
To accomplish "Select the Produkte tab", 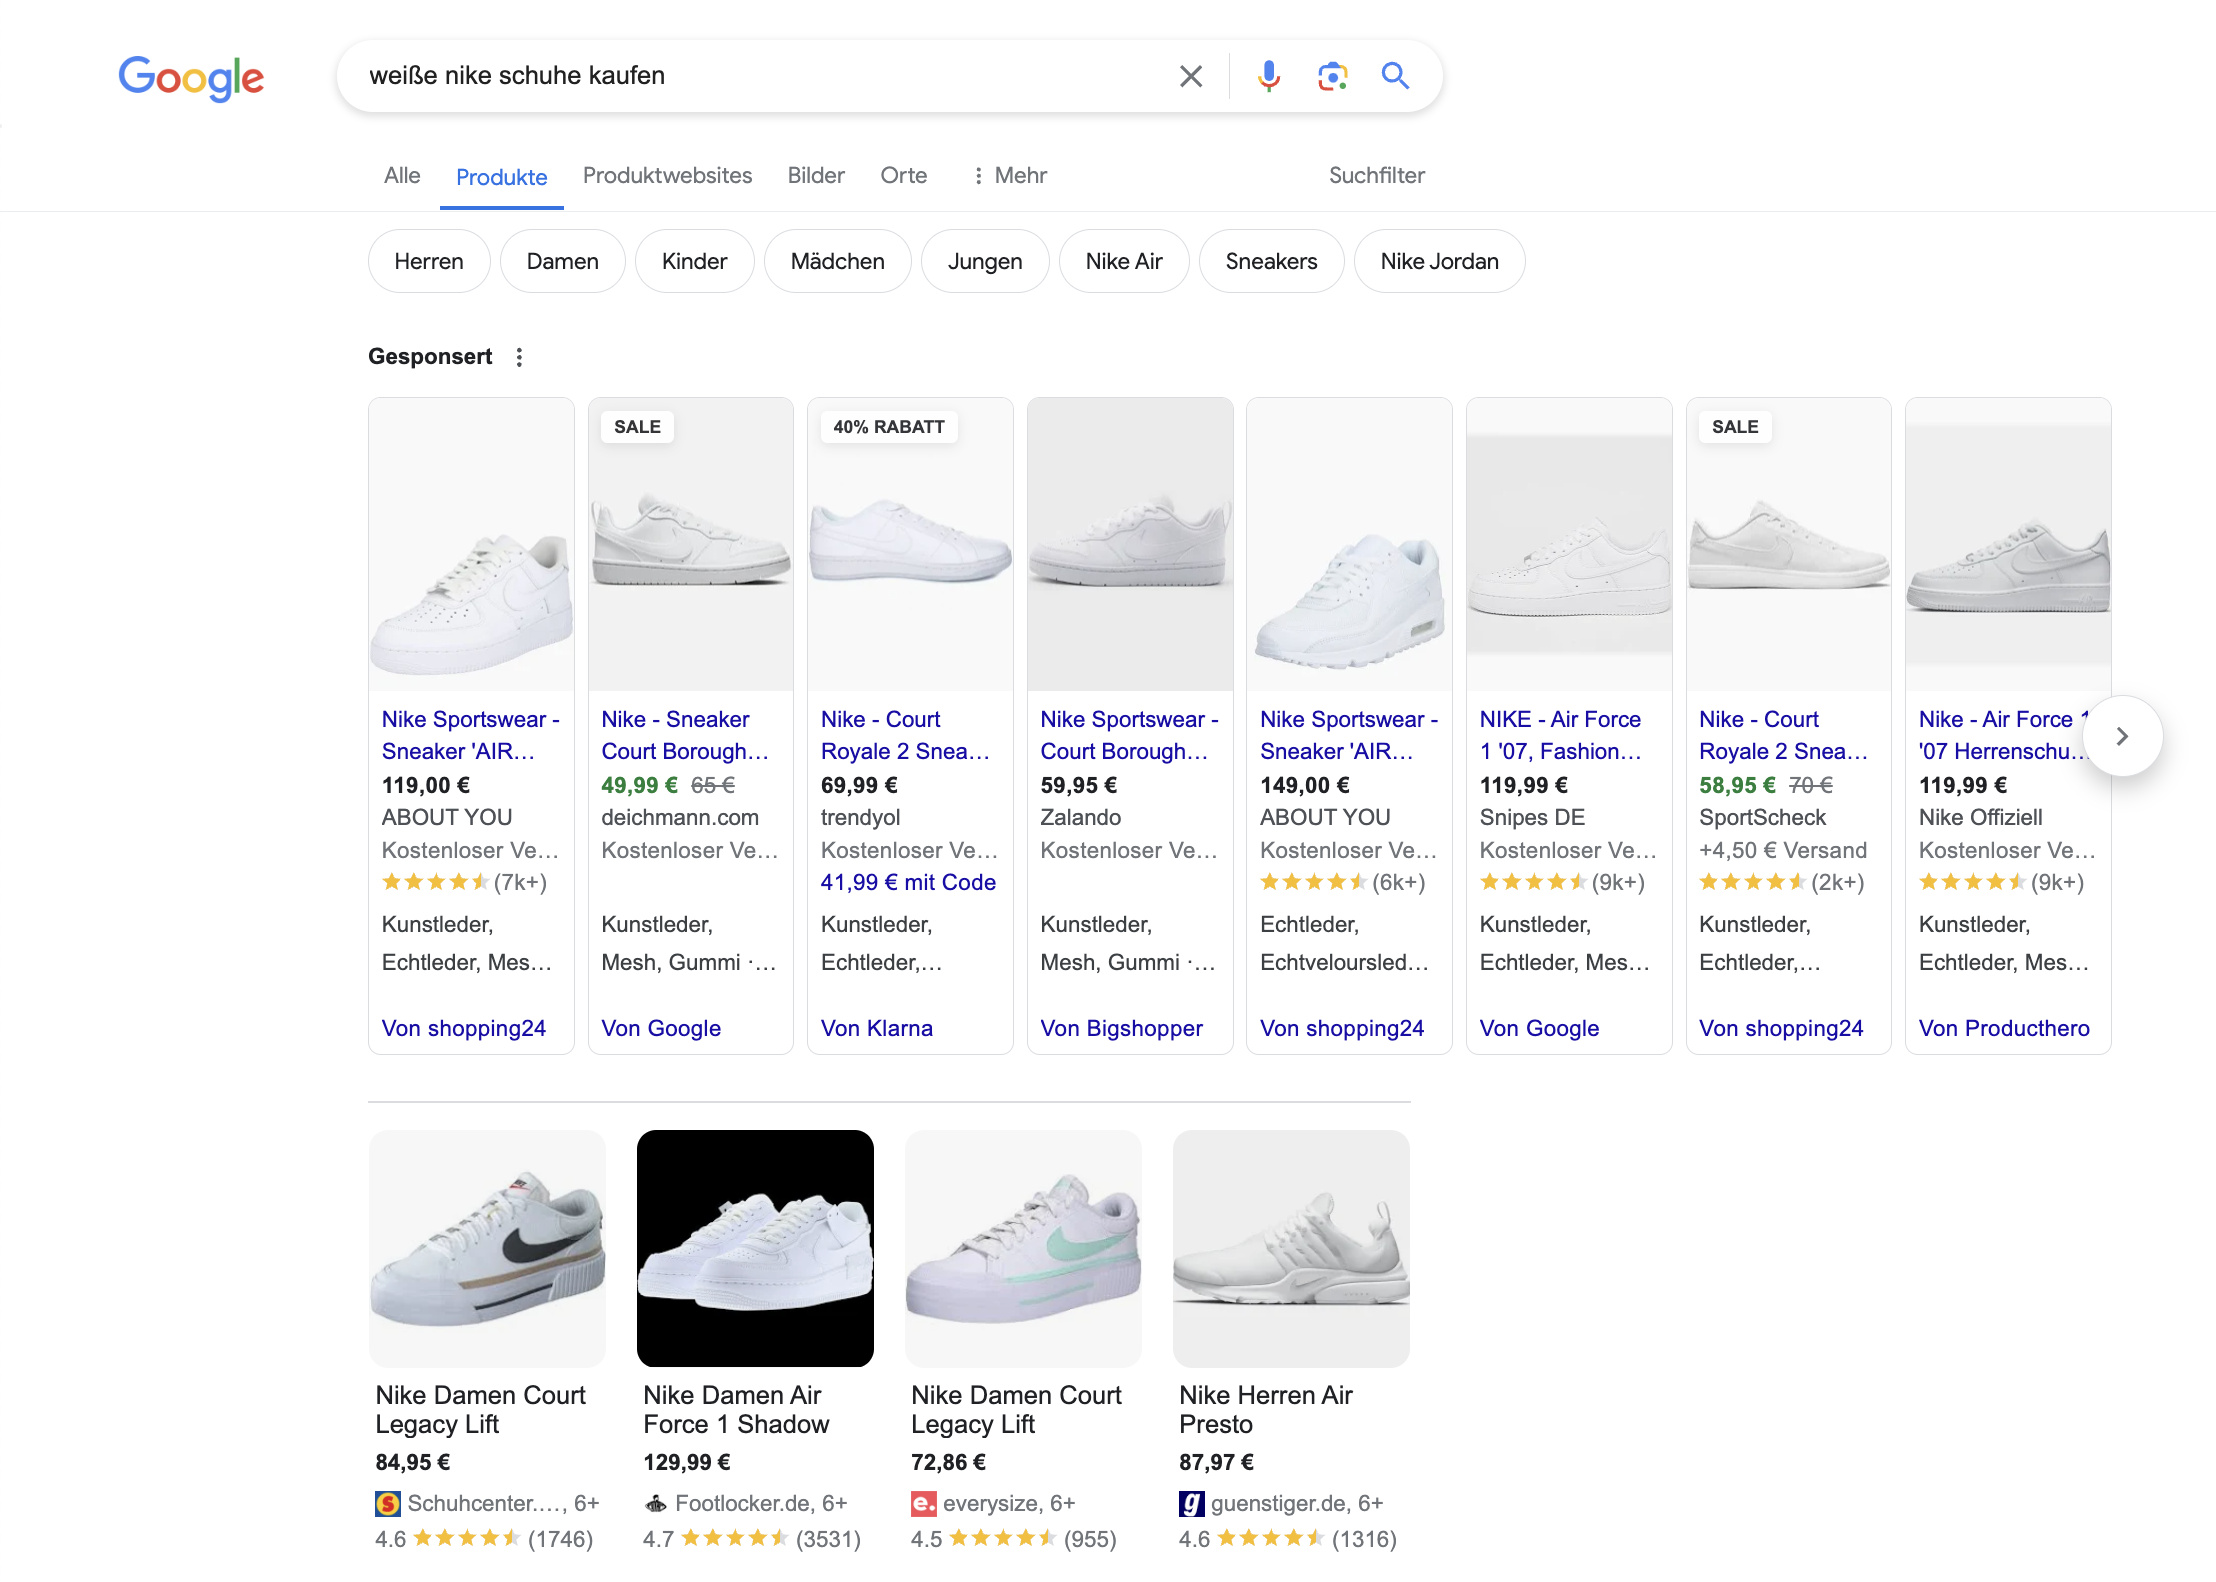I will click(501, 177).
